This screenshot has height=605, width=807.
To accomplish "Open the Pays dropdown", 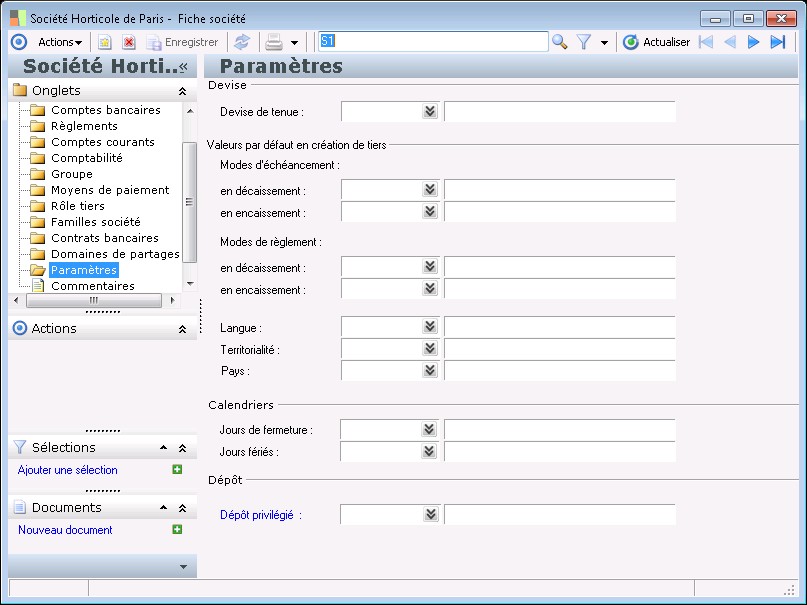I will click(x=430, y=370).
